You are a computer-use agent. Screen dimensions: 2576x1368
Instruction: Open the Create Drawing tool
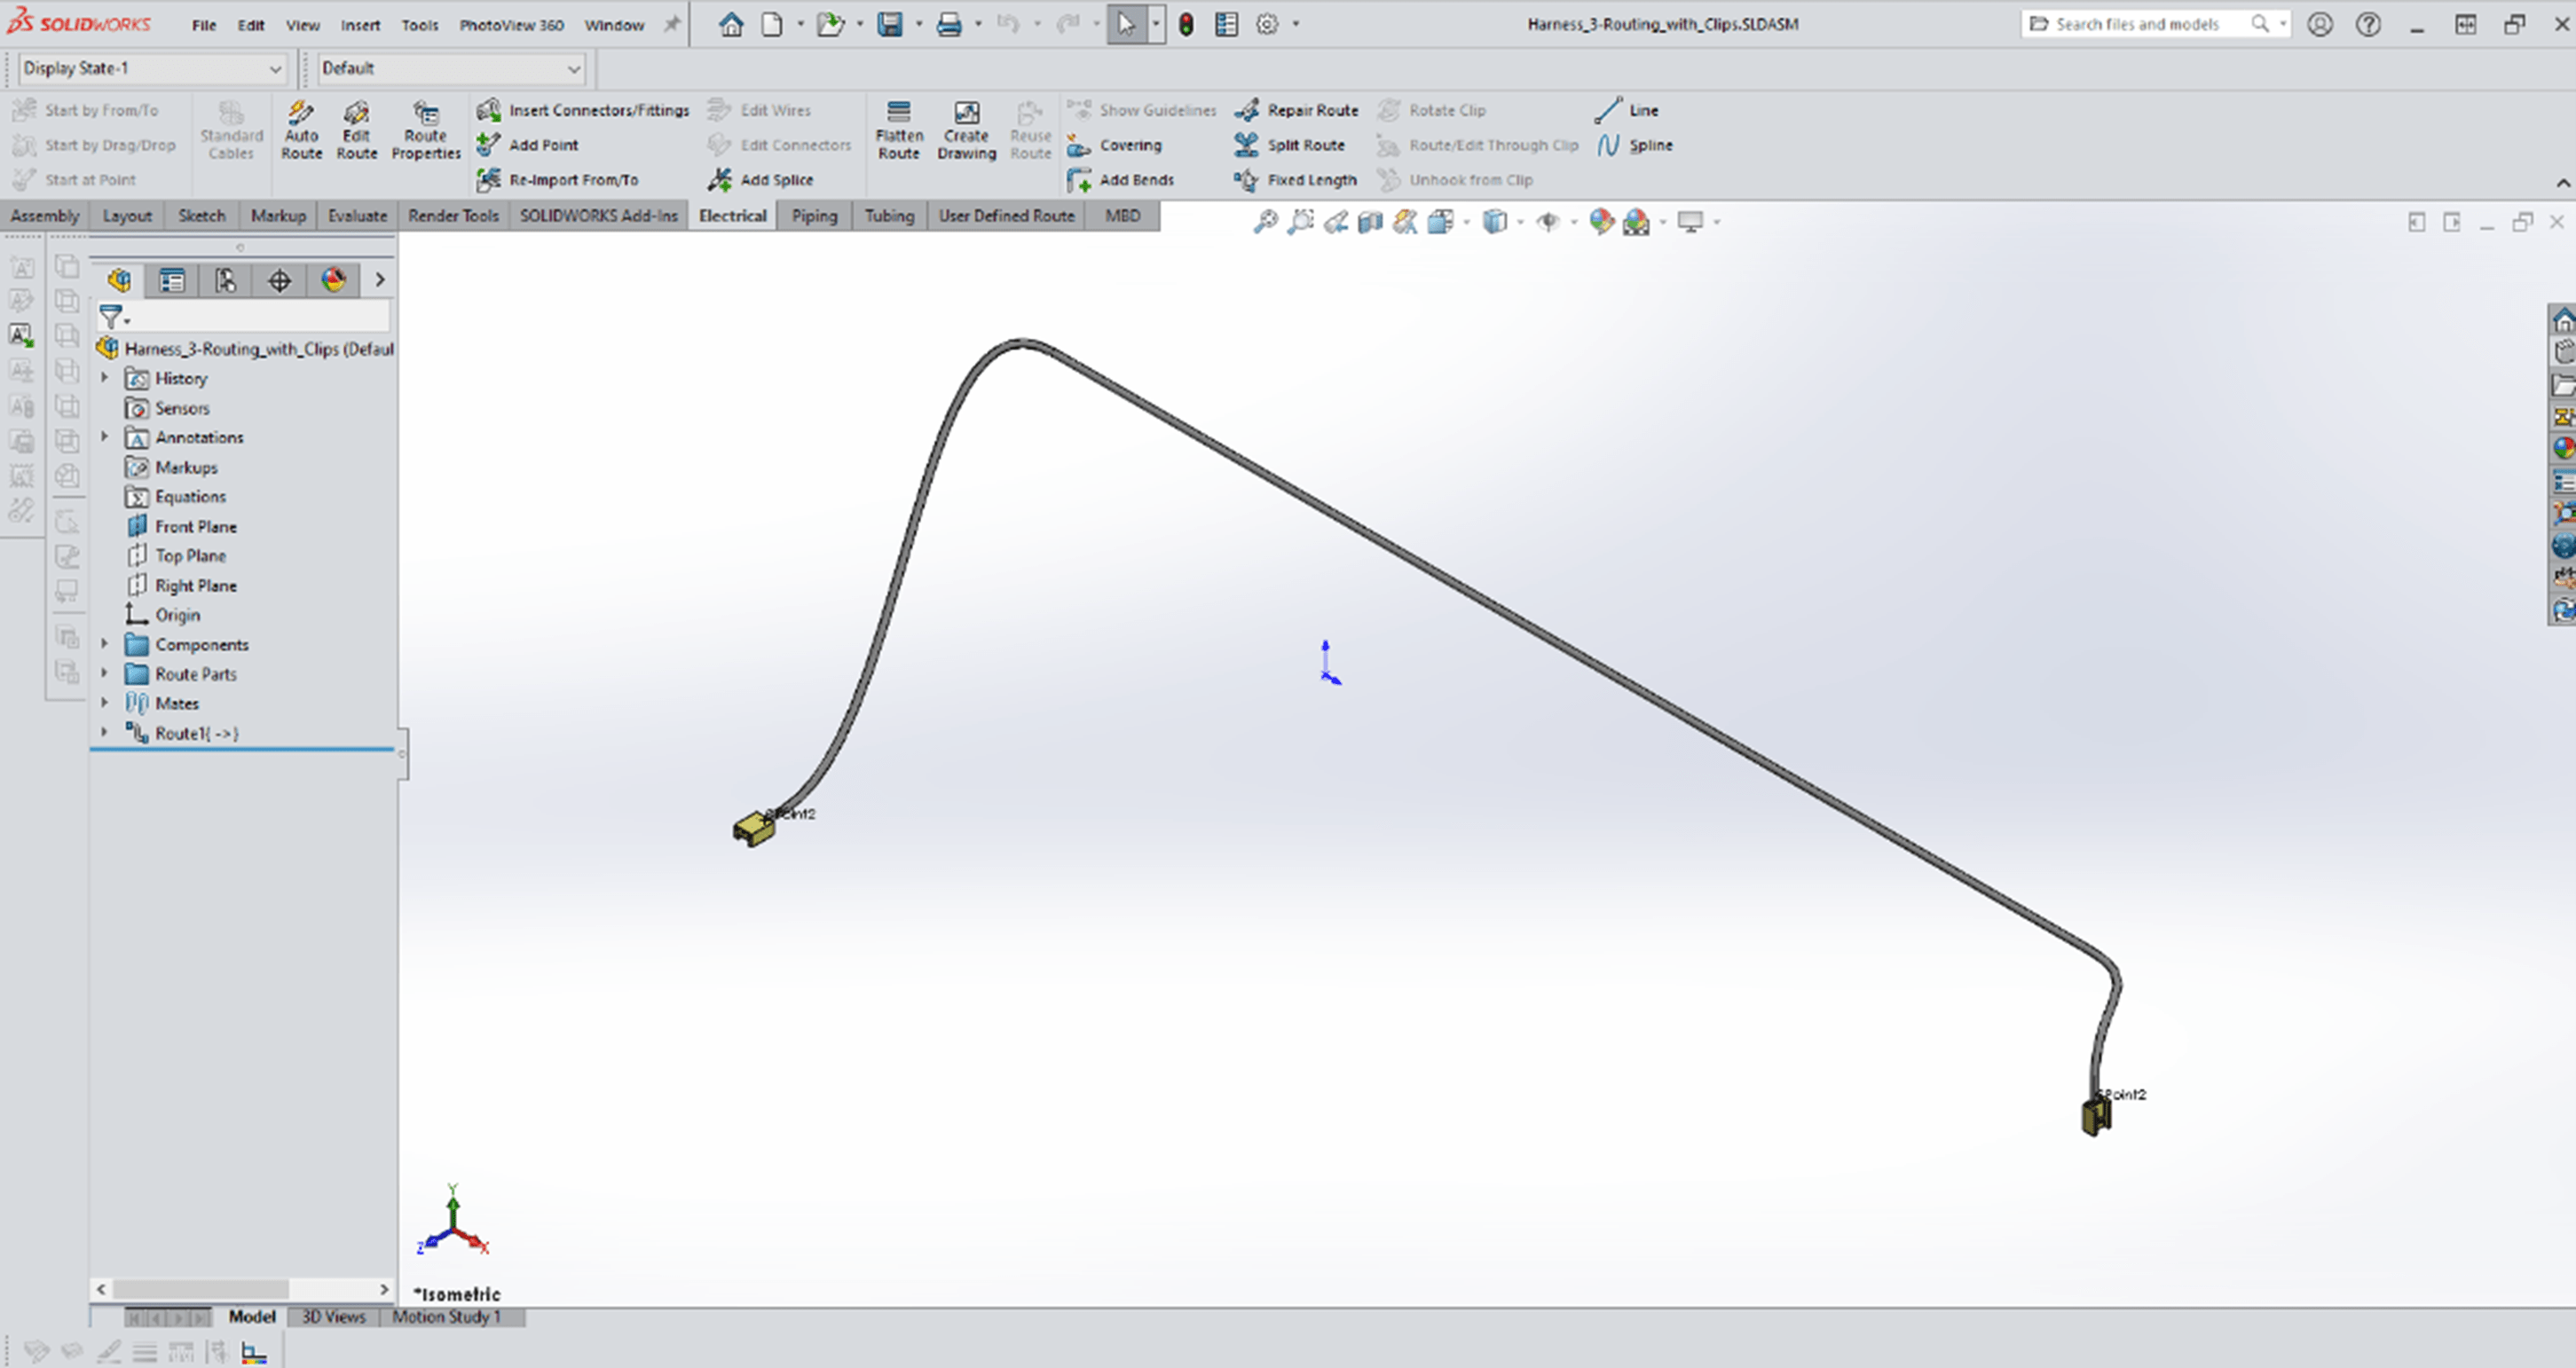point(965,130)
